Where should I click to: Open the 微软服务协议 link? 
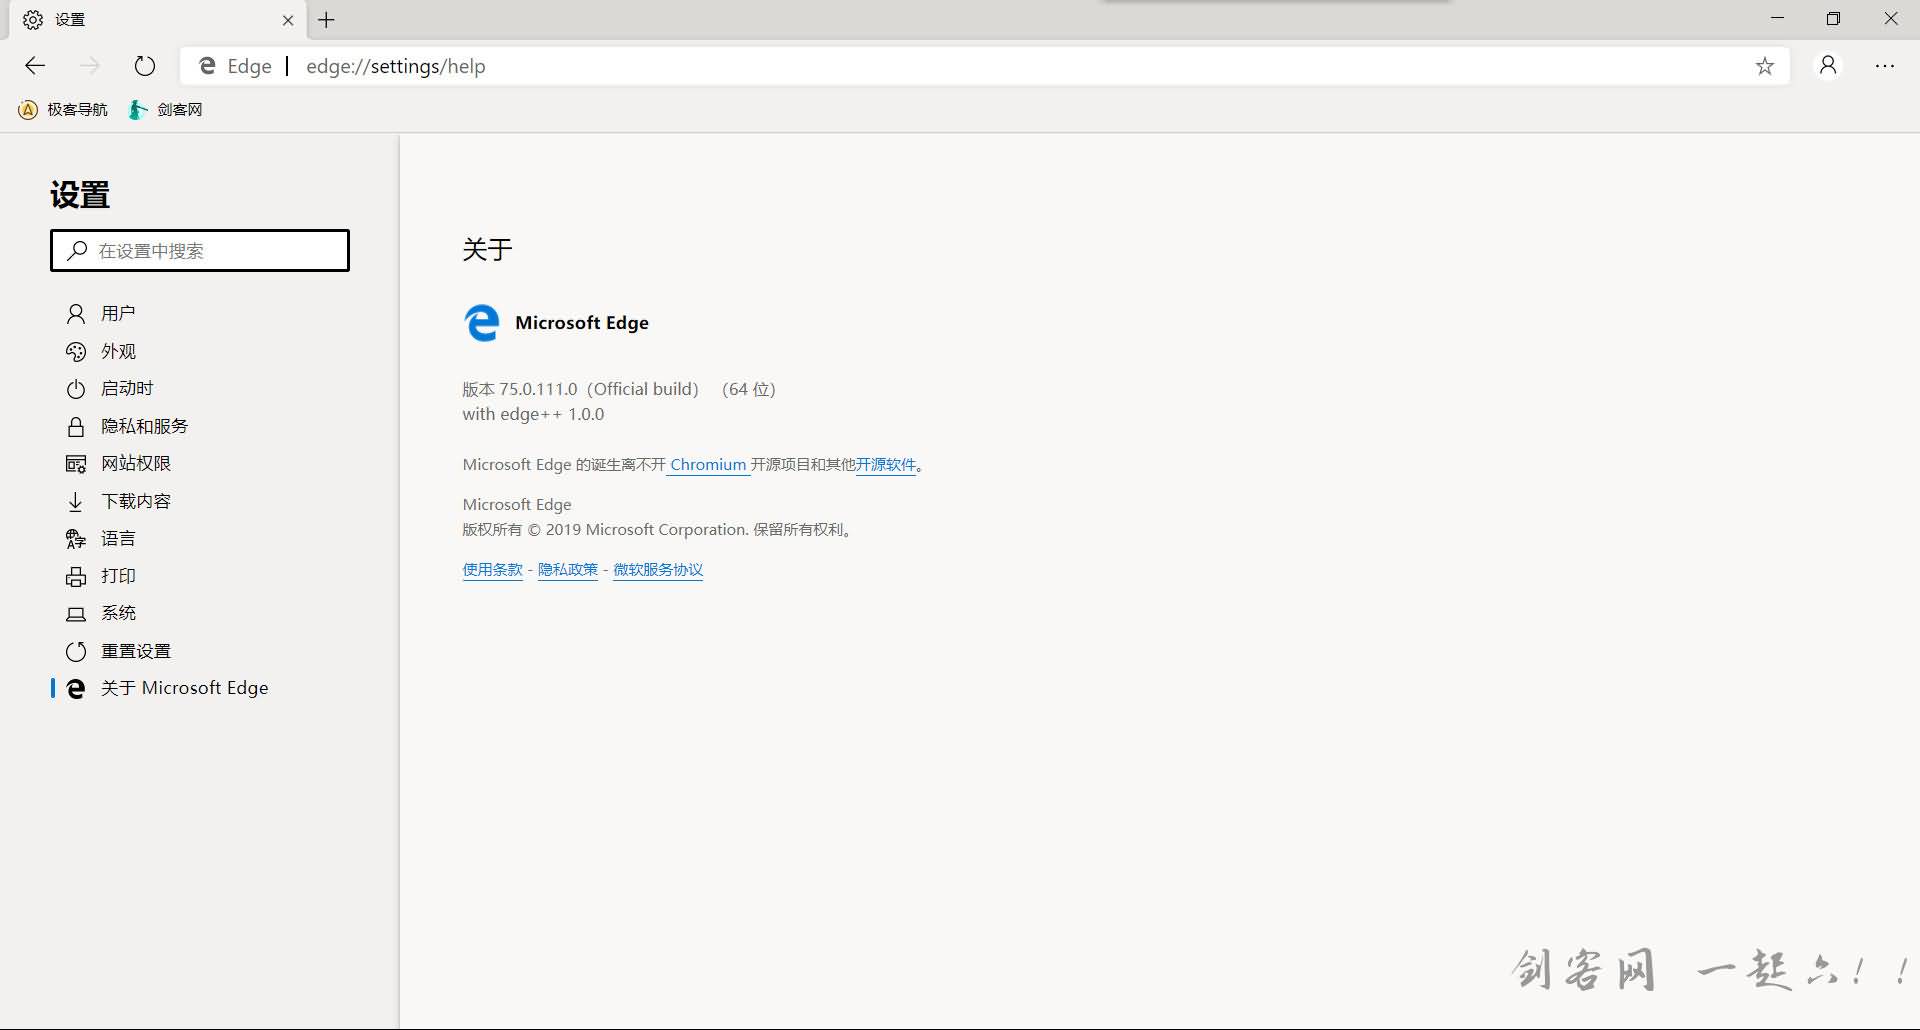click(x=658, y=570)
